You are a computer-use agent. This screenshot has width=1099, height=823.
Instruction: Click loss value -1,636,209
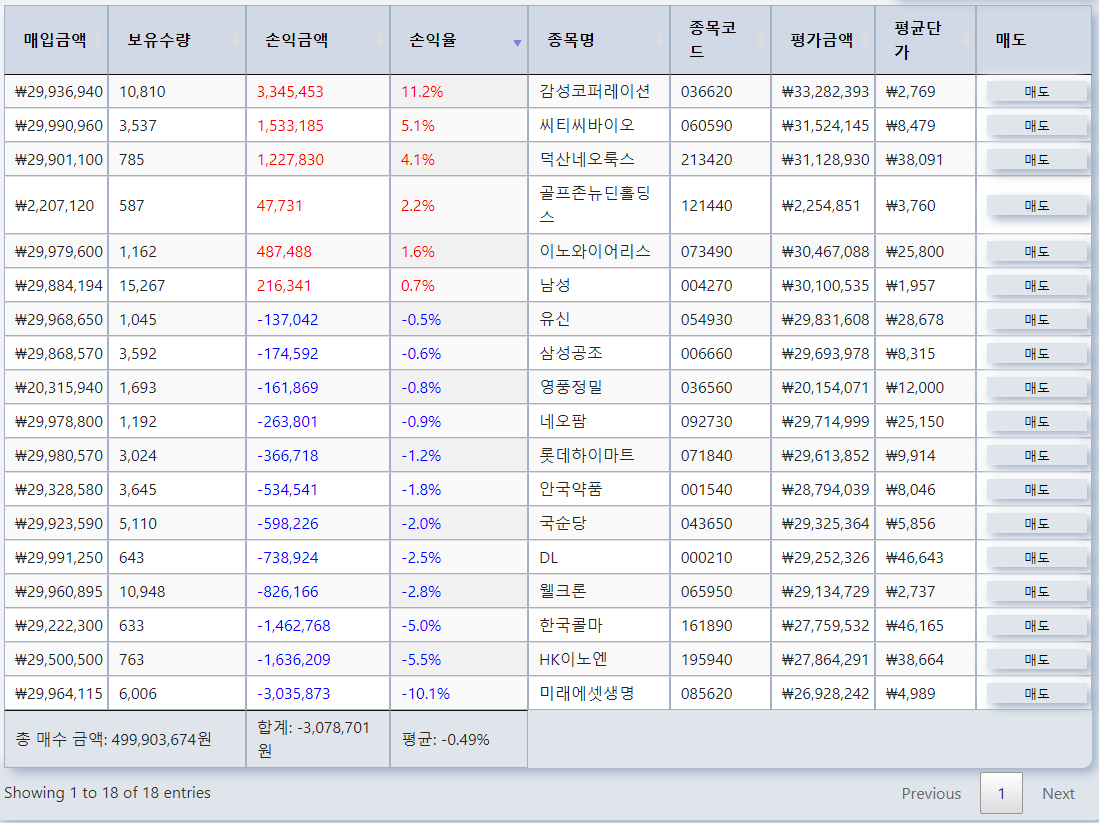294,660
